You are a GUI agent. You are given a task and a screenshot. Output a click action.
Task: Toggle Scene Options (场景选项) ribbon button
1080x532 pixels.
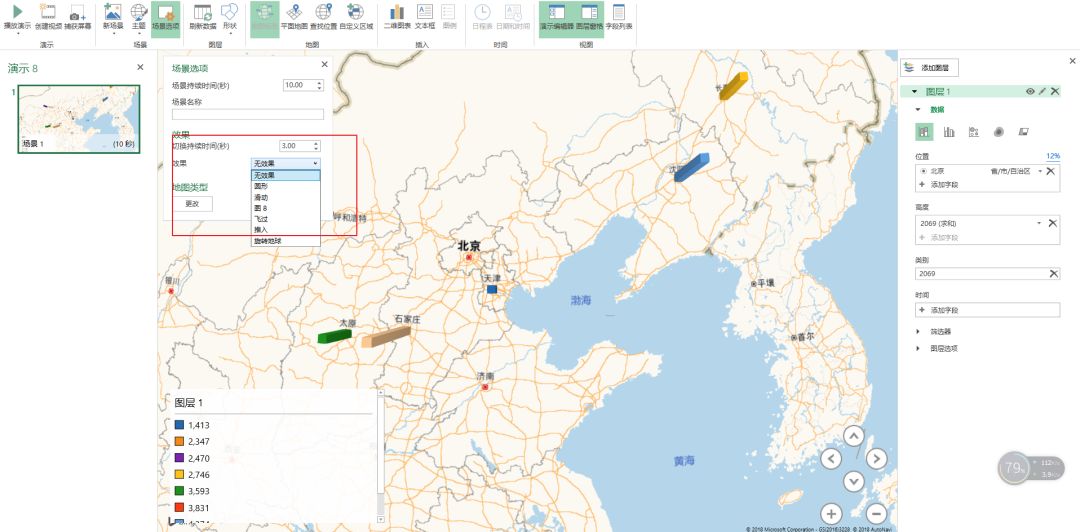click(x=165, y=18)
